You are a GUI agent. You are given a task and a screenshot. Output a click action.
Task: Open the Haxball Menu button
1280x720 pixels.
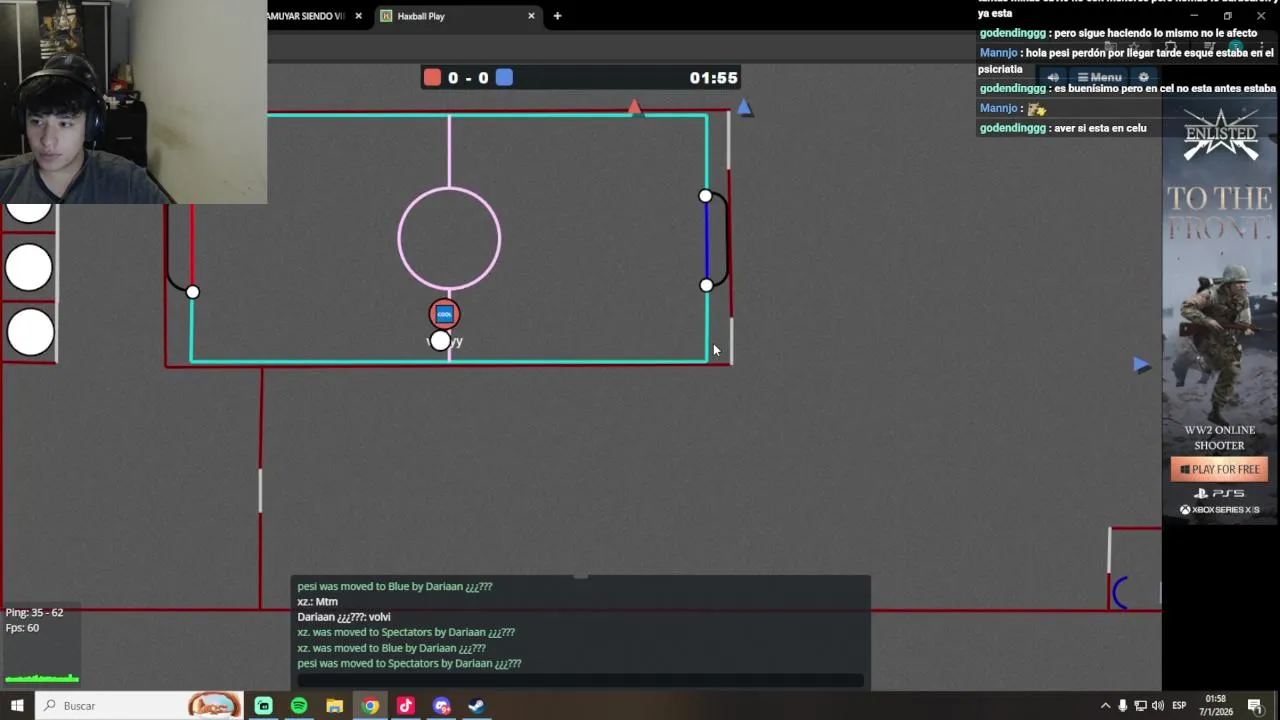pos(1099,77)
